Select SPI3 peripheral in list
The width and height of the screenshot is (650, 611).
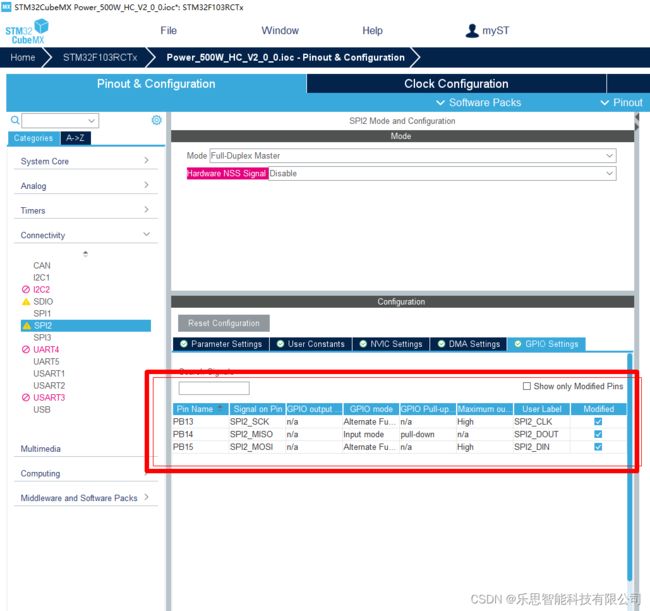click(42, 337)
